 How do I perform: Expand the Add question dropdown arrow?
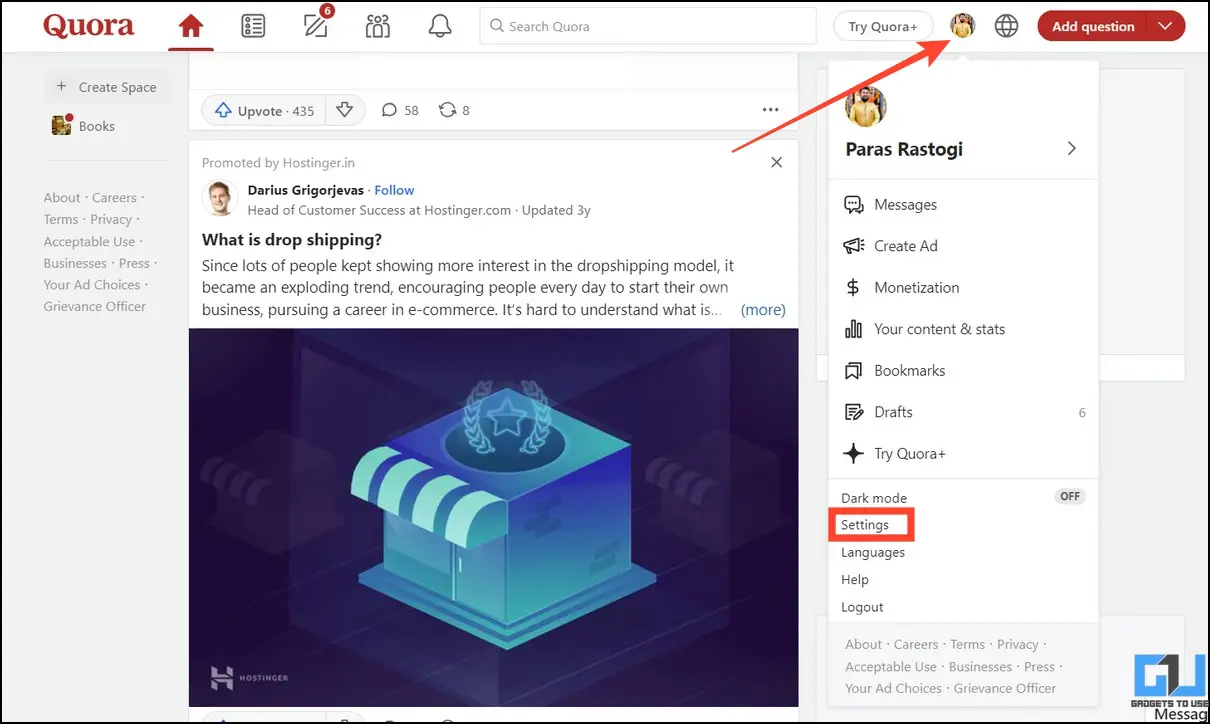pyautogui.click(x=1165, y=26)
